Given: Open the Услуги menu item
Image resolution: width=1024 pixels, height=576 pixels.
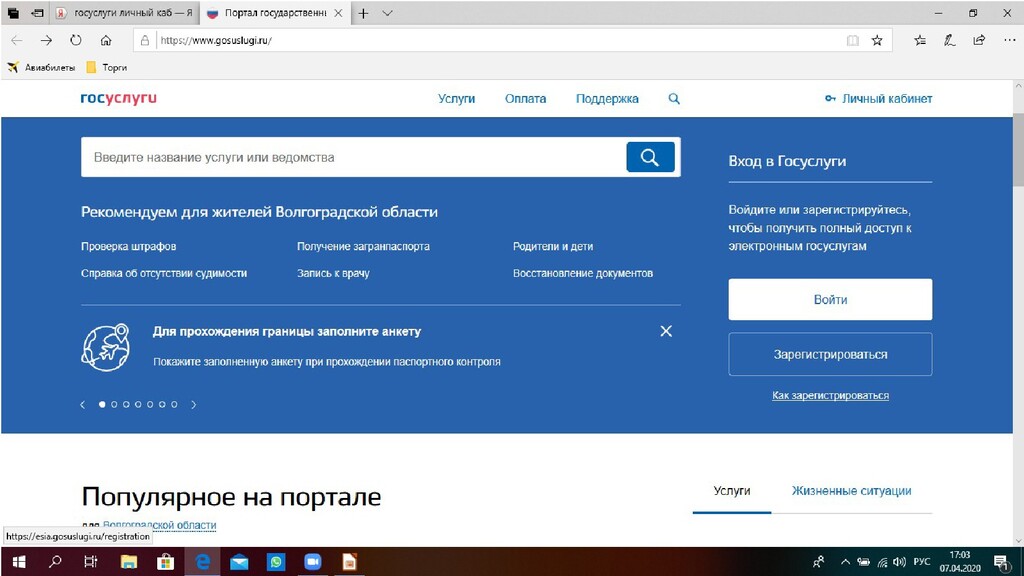Looking at the screenshot, I should [x=456, y=99].
